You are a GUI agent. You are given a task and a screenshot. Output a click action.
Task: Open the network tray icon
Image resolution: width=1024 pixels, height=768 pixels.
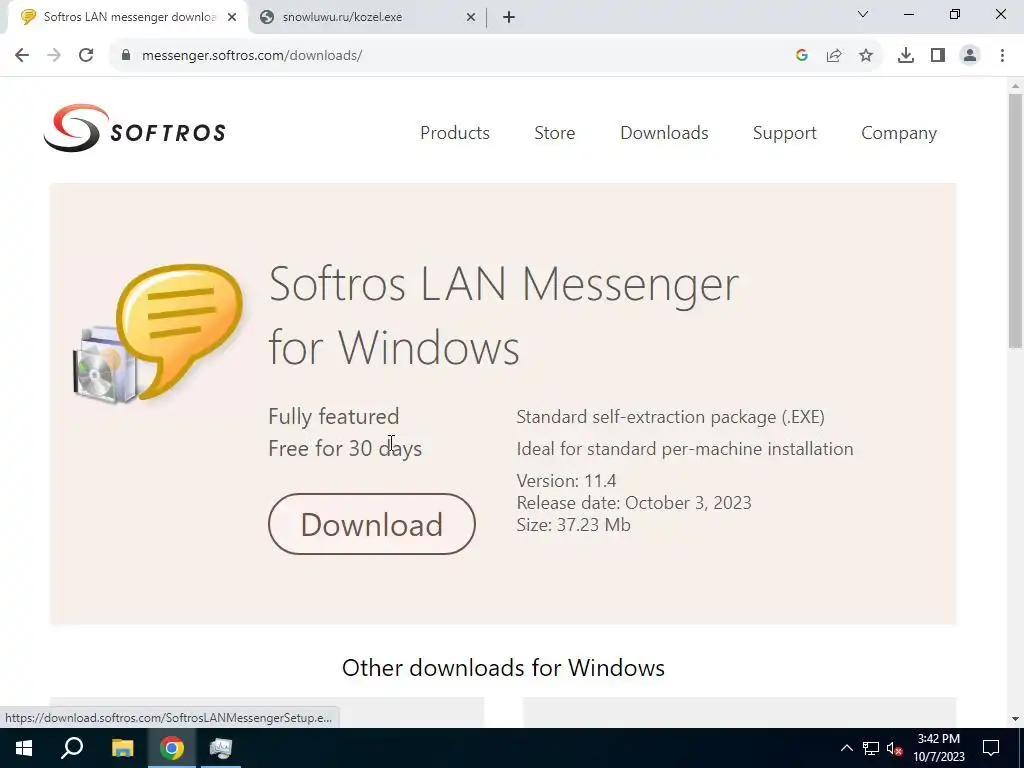pos(871,748)
